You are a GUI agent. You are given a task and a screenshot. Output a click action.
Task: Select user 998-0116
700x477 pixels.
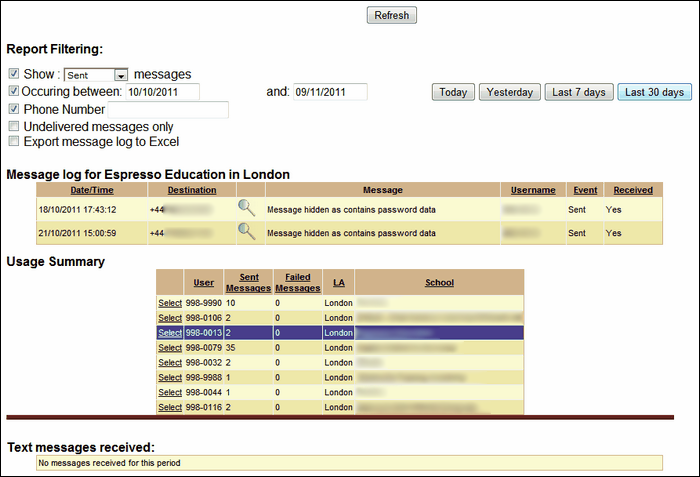[170, 407]
